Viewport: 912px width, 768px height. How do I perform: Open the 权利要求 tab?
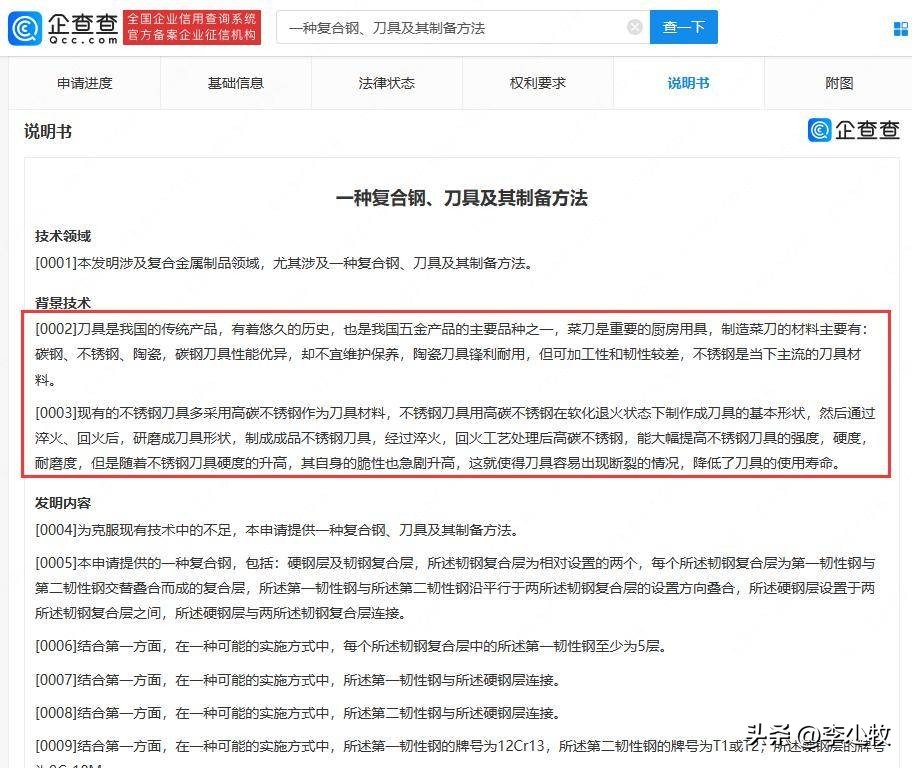point(537,83)
